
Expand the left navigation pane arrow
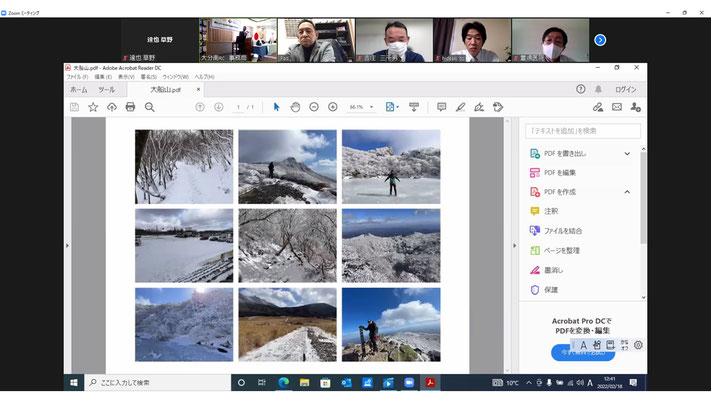(x=67, y=245)
